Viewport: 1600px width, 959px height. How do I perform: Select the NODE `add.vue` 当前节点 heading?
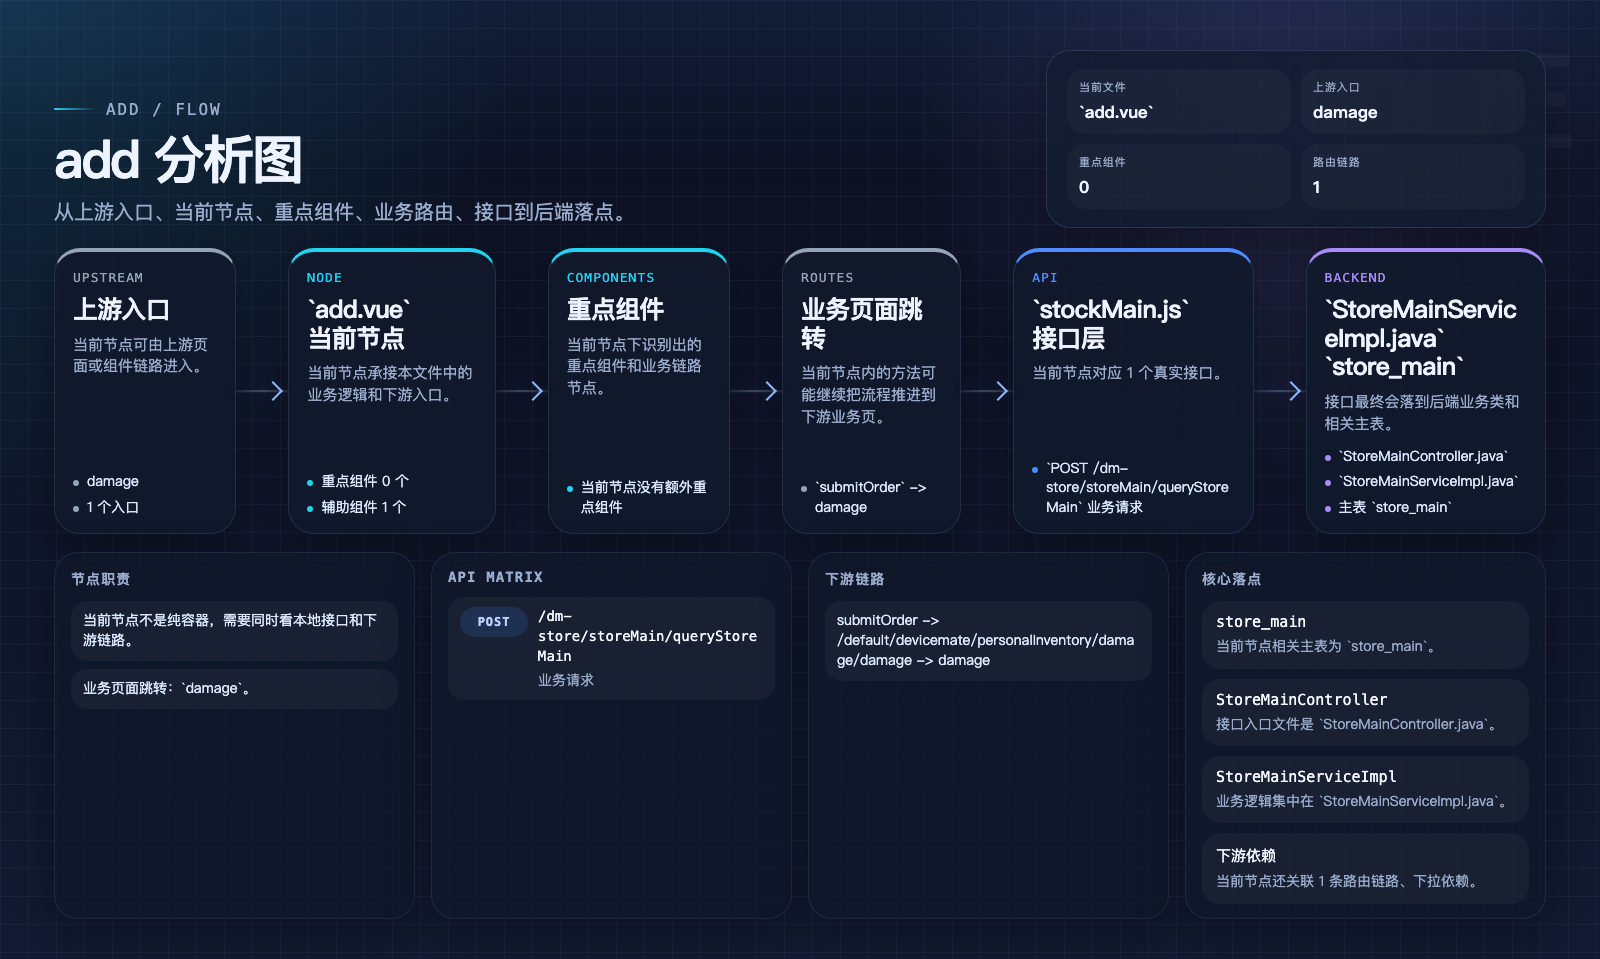point(359,324)
